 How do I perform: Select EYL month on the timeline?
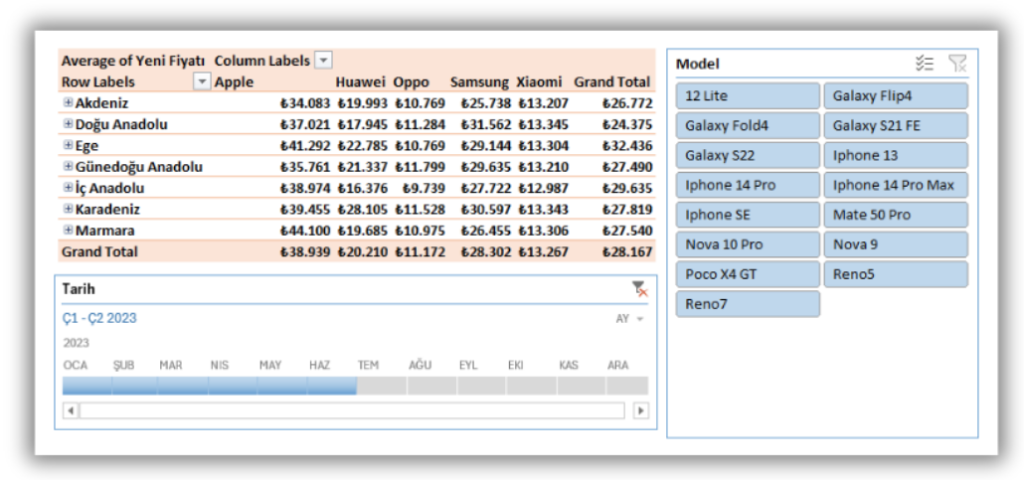tap(481, 385)
